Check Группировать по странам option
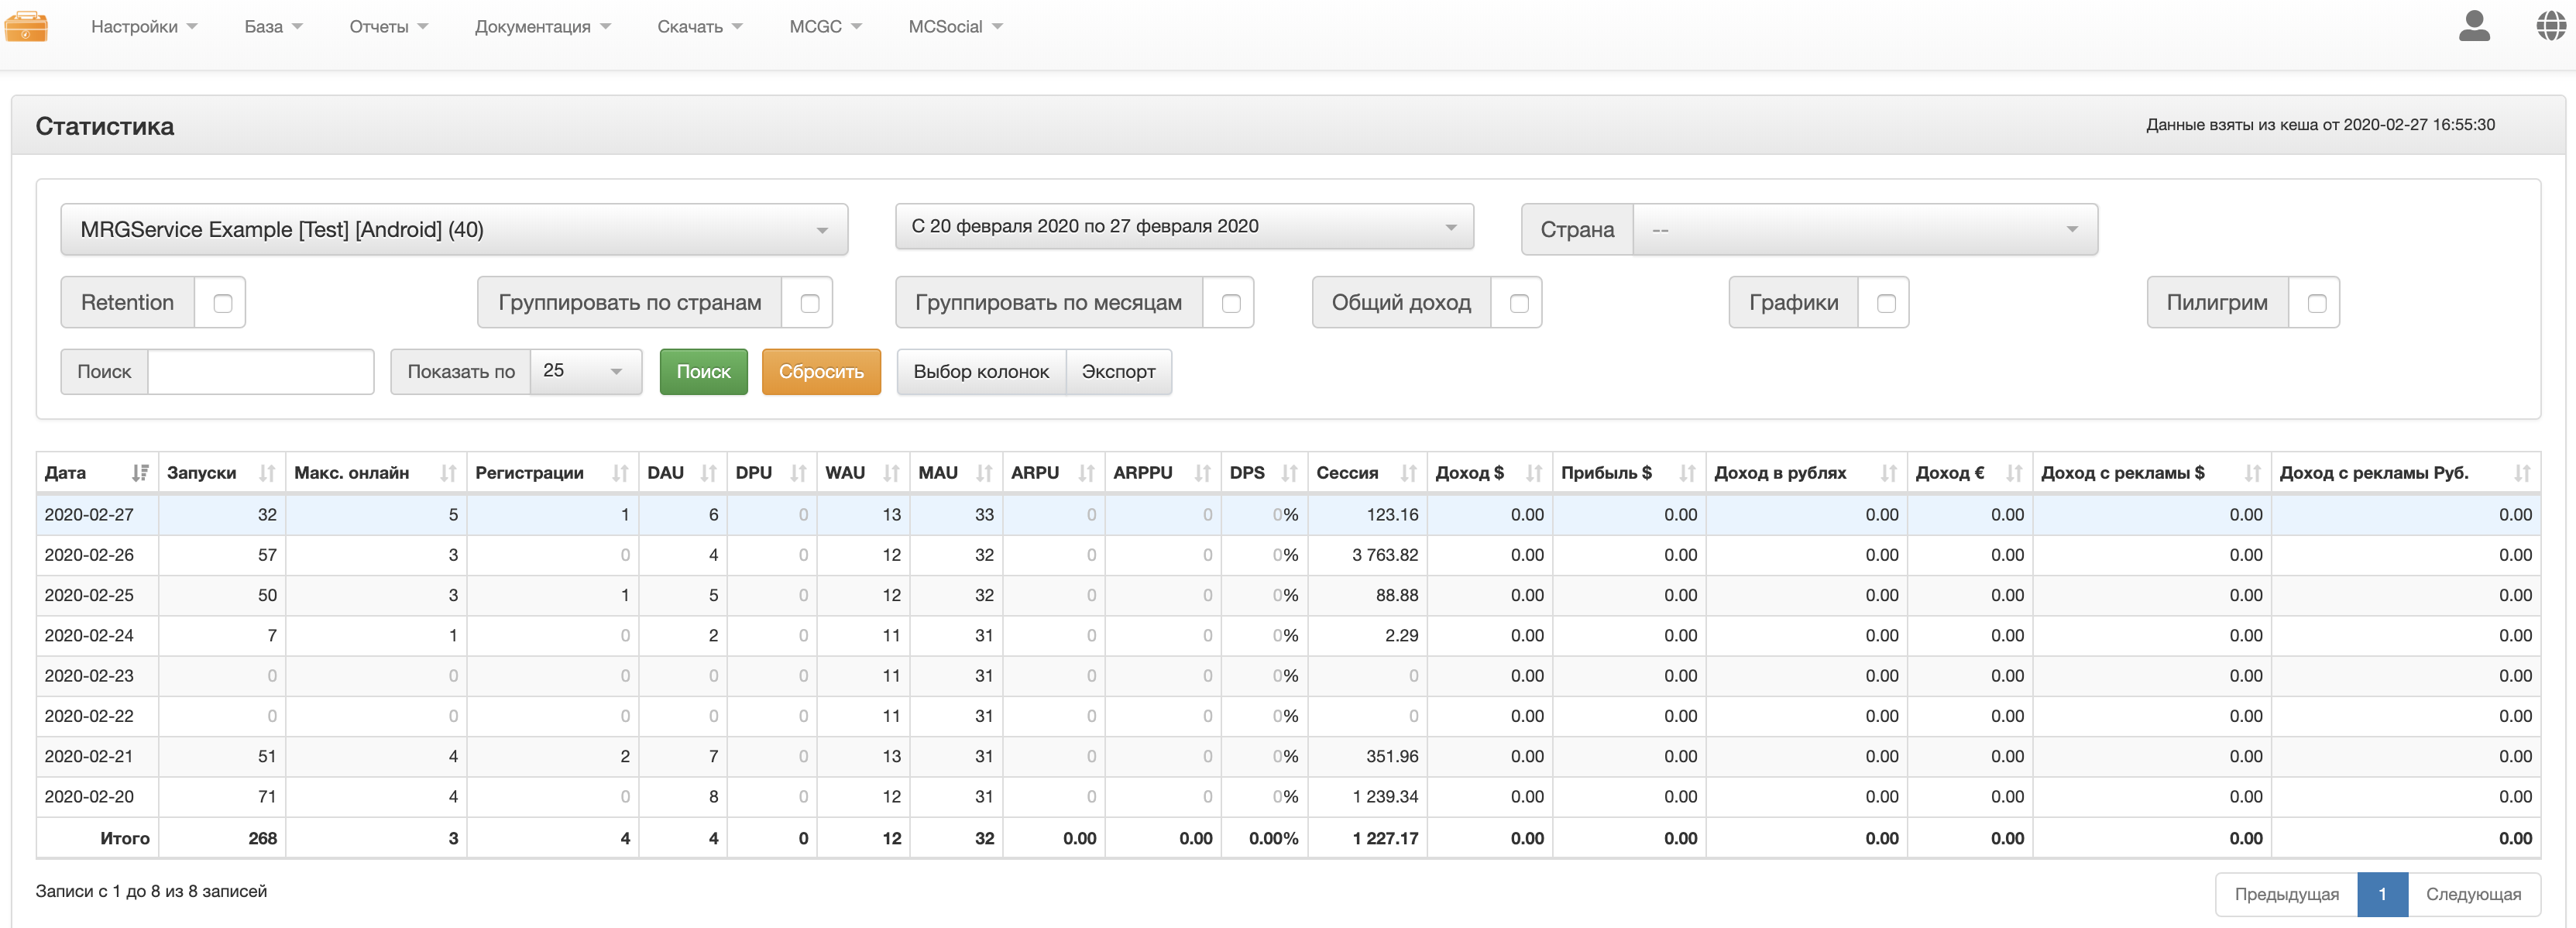The width and height of the screenshot is (2576, 928). coord(809,303)
